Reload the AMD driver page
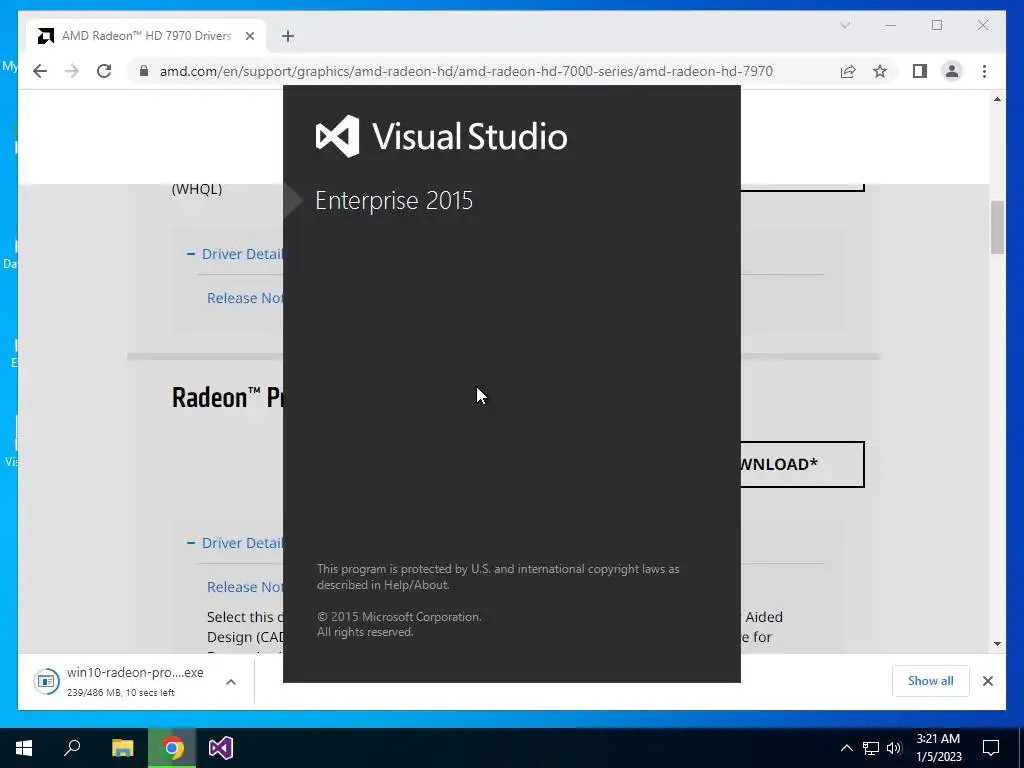This screenshot has width=1024, height=768. pos(104,71)
